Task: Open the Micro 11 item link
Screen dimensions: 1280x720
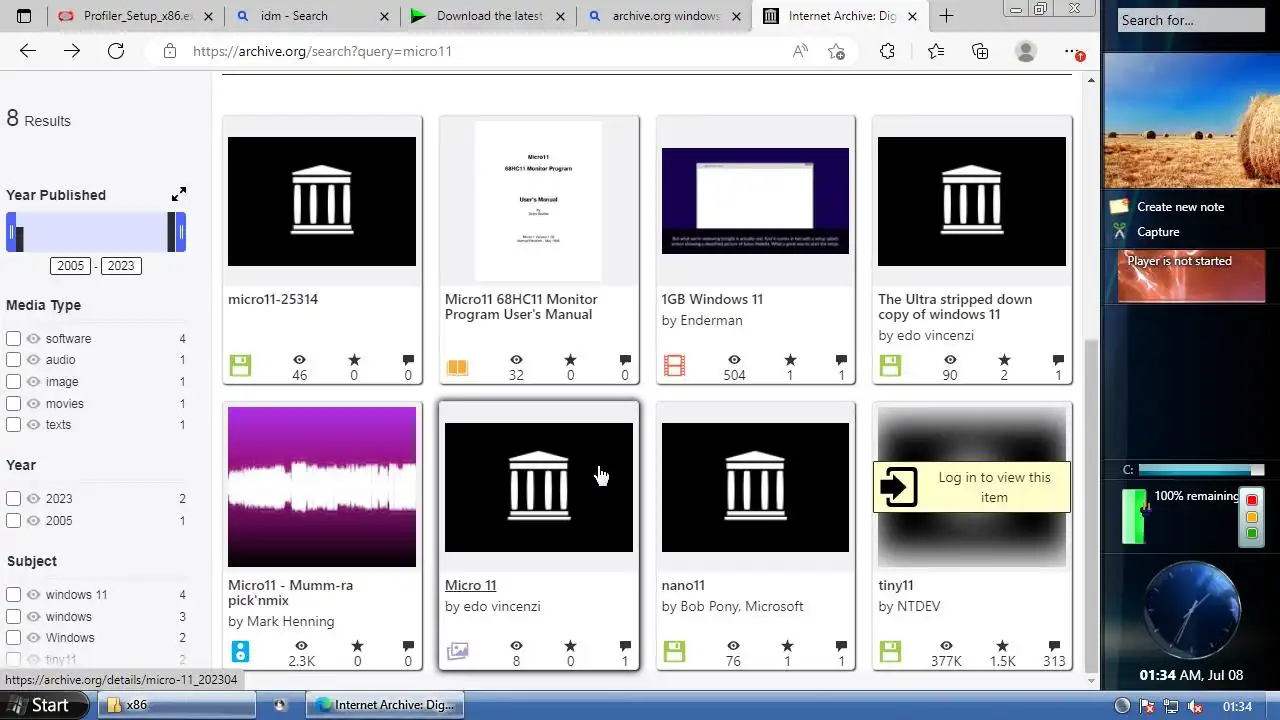Action: point(470,585)
